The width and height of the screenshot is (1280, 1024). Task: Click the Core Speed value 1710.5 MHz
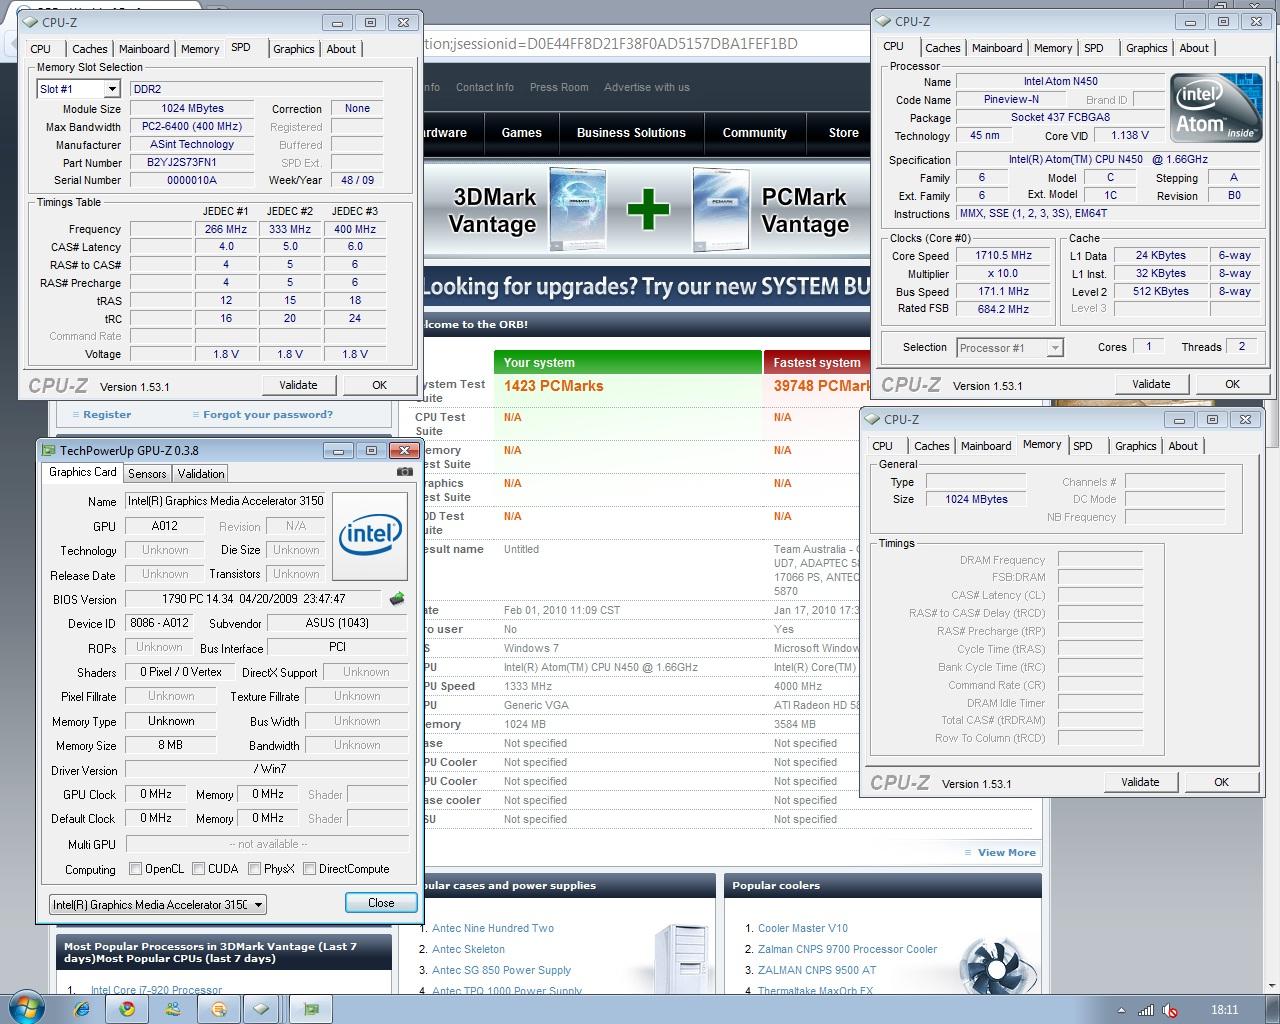1003,256
